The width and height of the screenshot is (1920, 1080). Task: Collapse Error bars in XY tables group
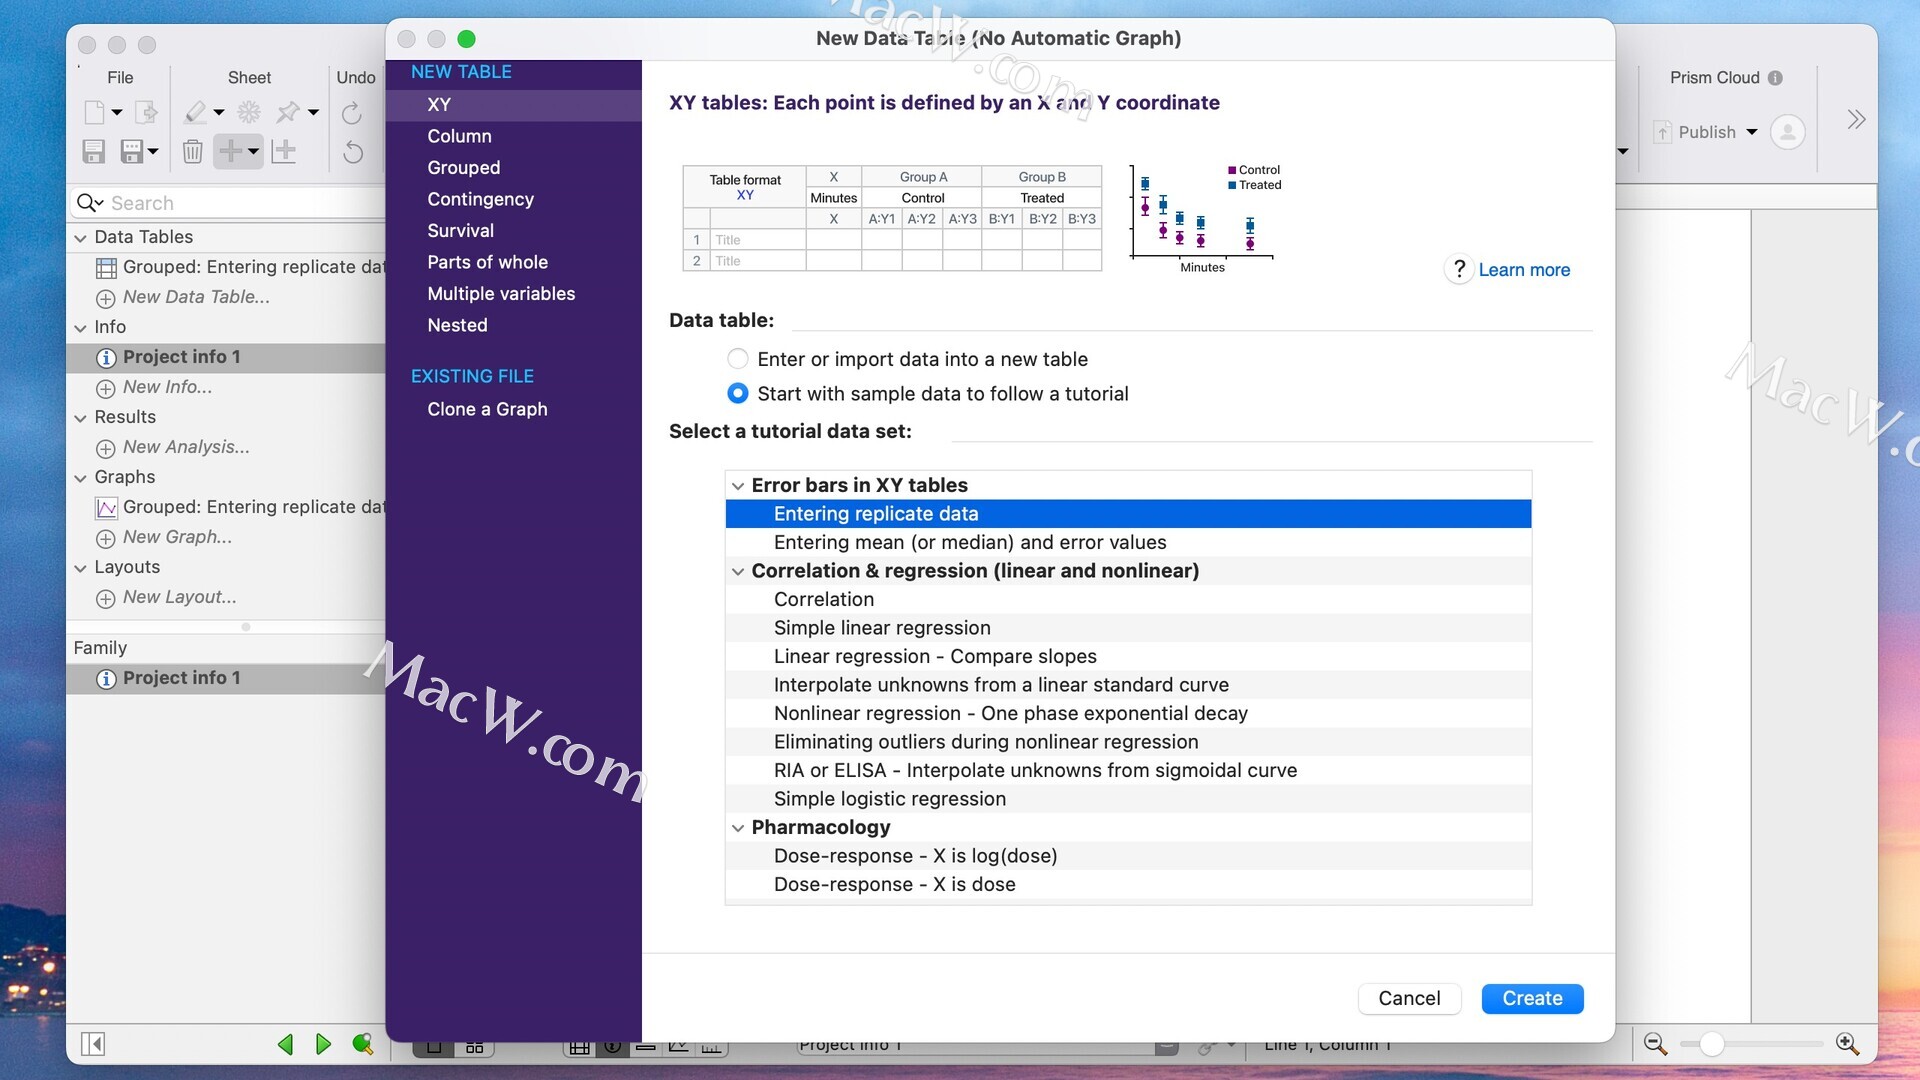click(x=738, y=486)
